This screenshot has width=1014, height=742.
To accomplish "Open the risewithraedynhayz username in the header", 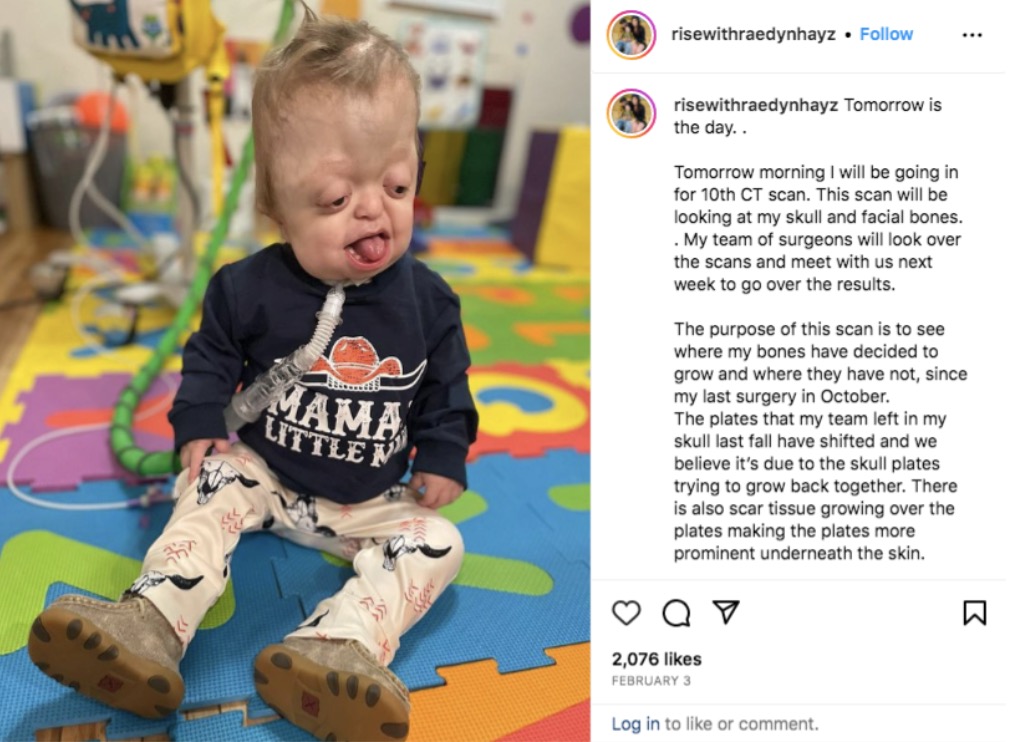I will (x=753, y=34).
